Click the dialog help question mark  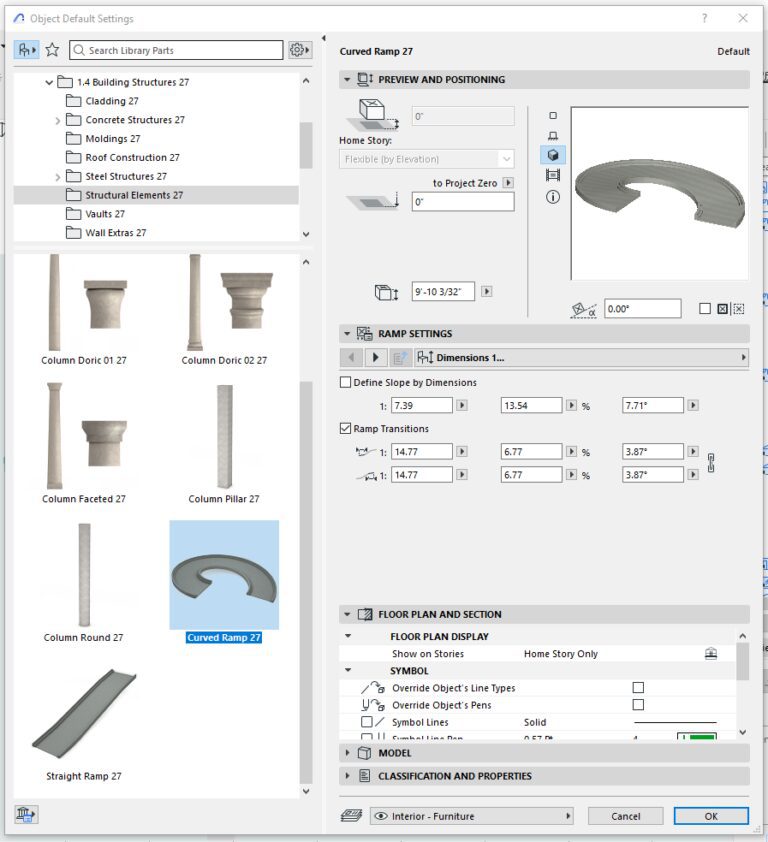(705, 18)
